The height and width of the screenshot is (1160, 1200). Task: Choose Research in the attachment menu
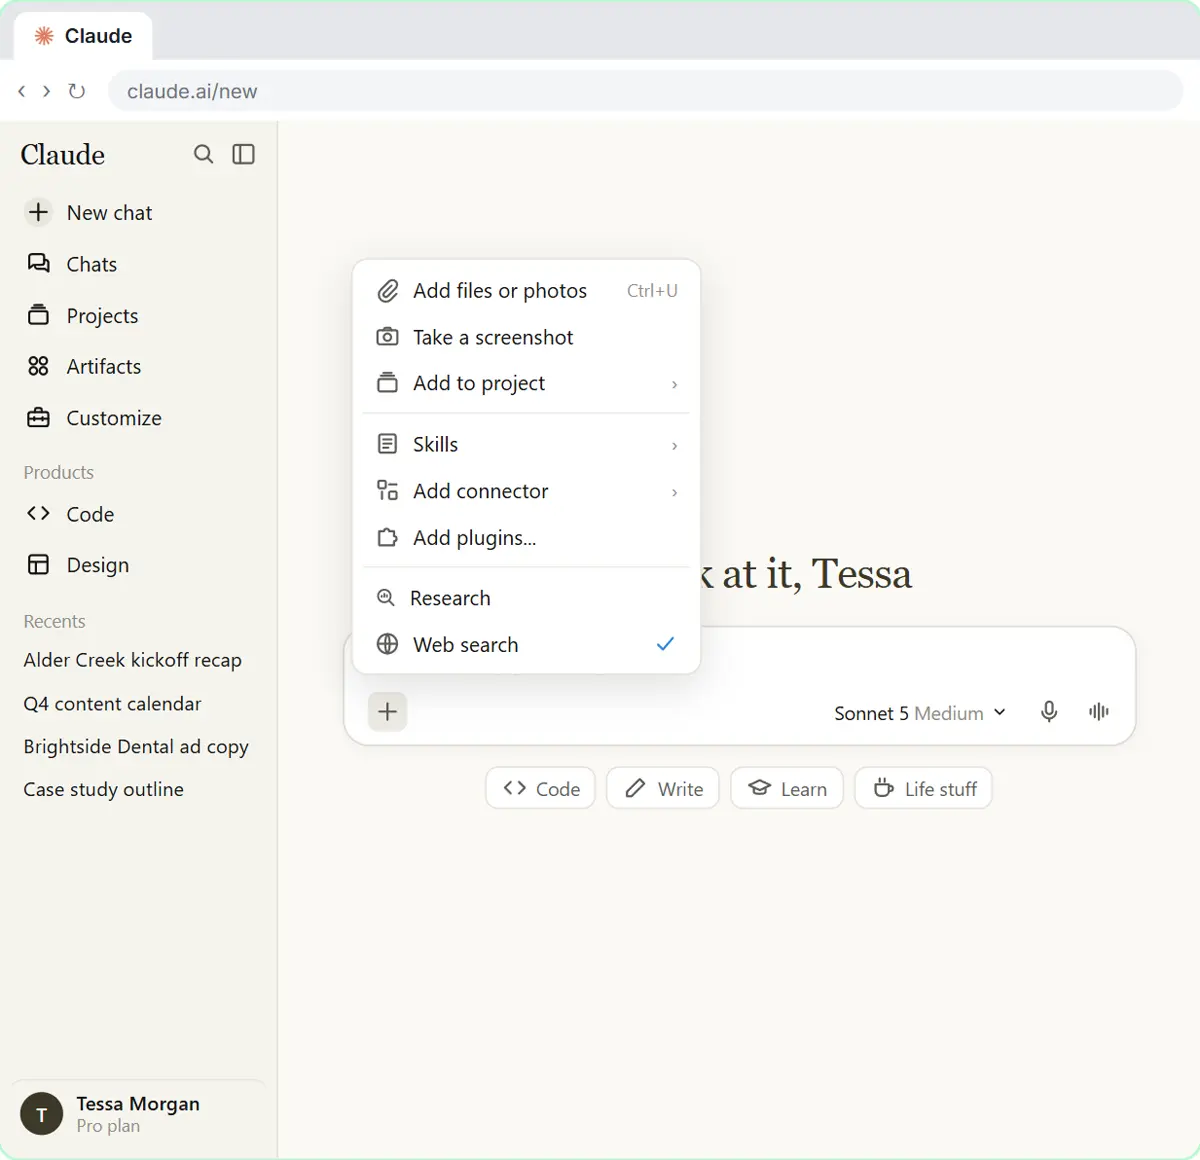527,598
